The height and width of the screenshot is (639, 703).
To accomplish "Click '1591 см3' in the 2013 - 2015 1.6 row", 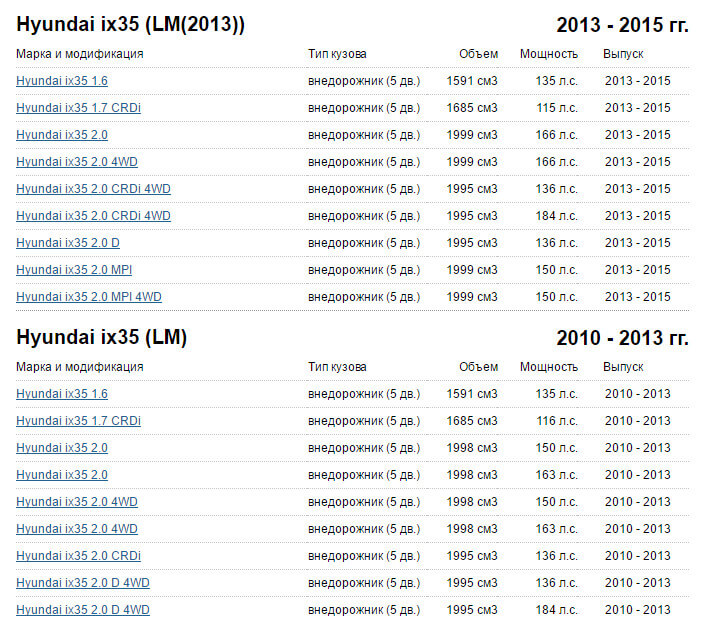I will click(x=472, y=81).
